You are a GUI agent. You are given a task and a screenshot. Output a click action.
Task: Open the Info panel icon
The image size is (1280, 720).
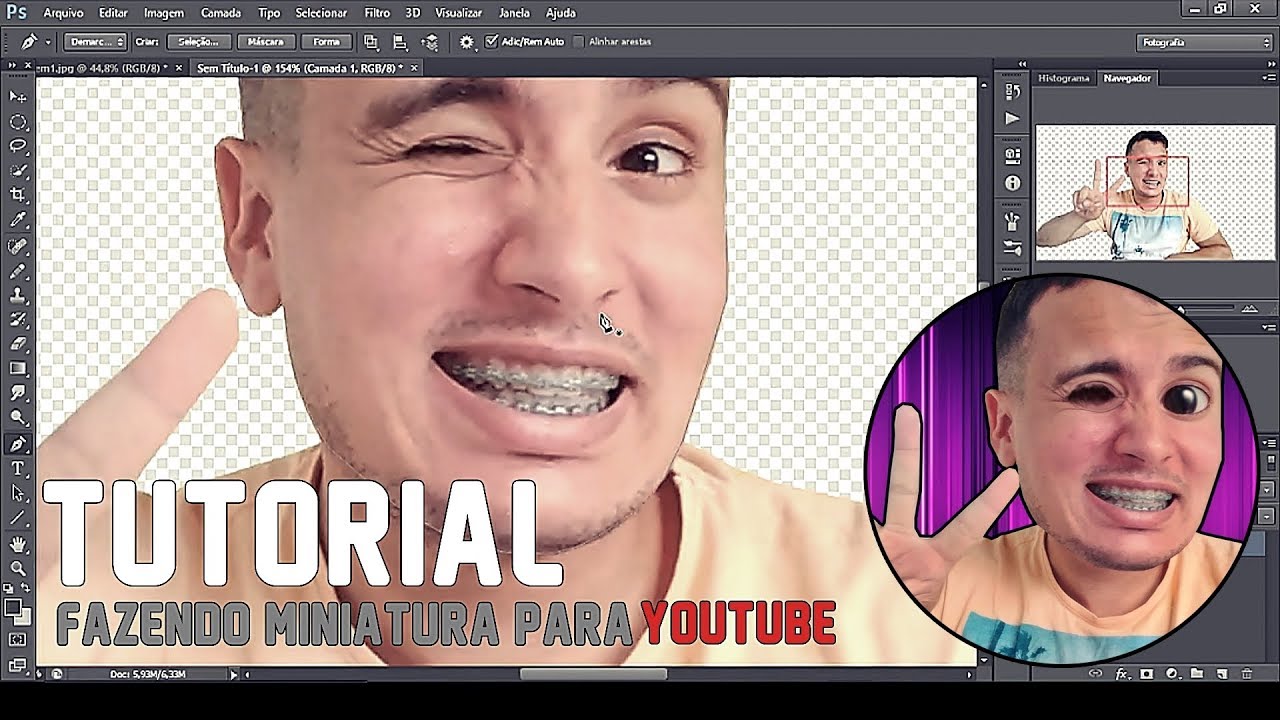(1012, 183)
